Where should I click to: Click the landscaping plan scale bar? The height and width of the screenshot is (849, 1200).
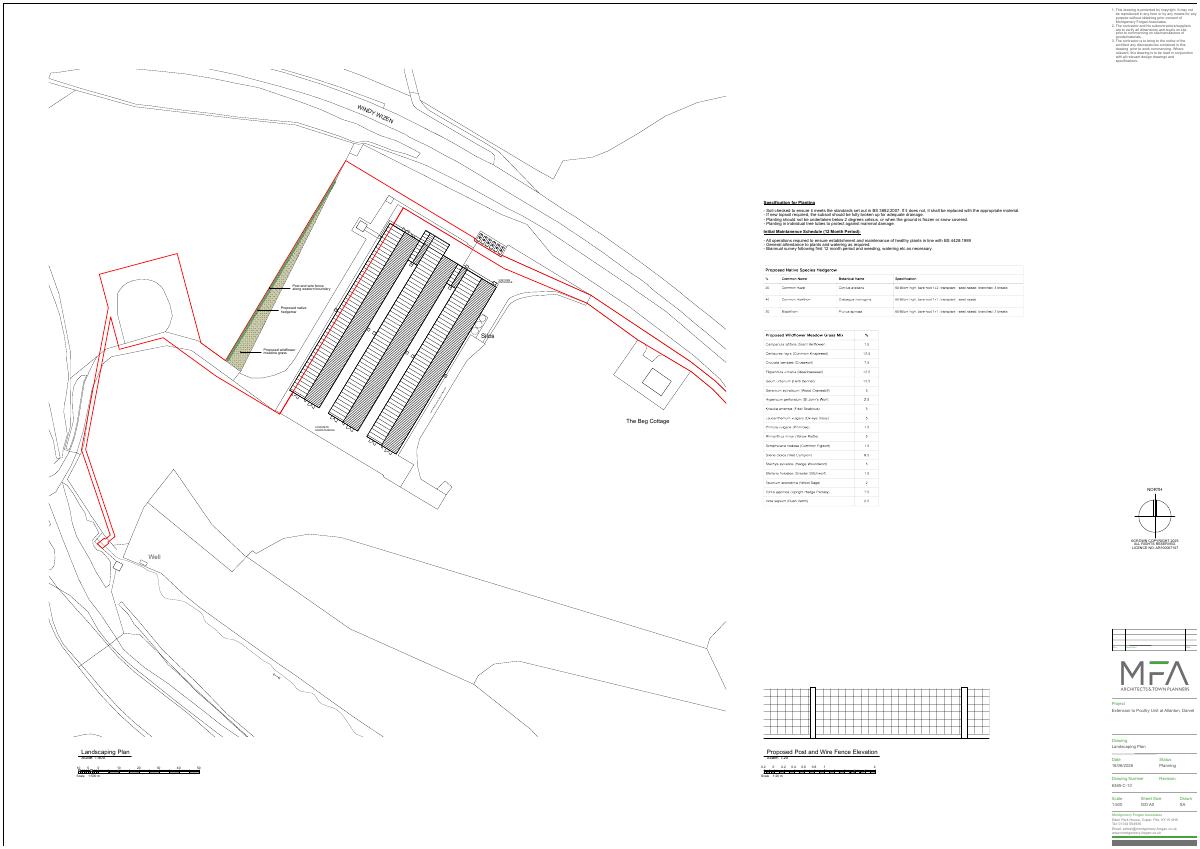140,769
